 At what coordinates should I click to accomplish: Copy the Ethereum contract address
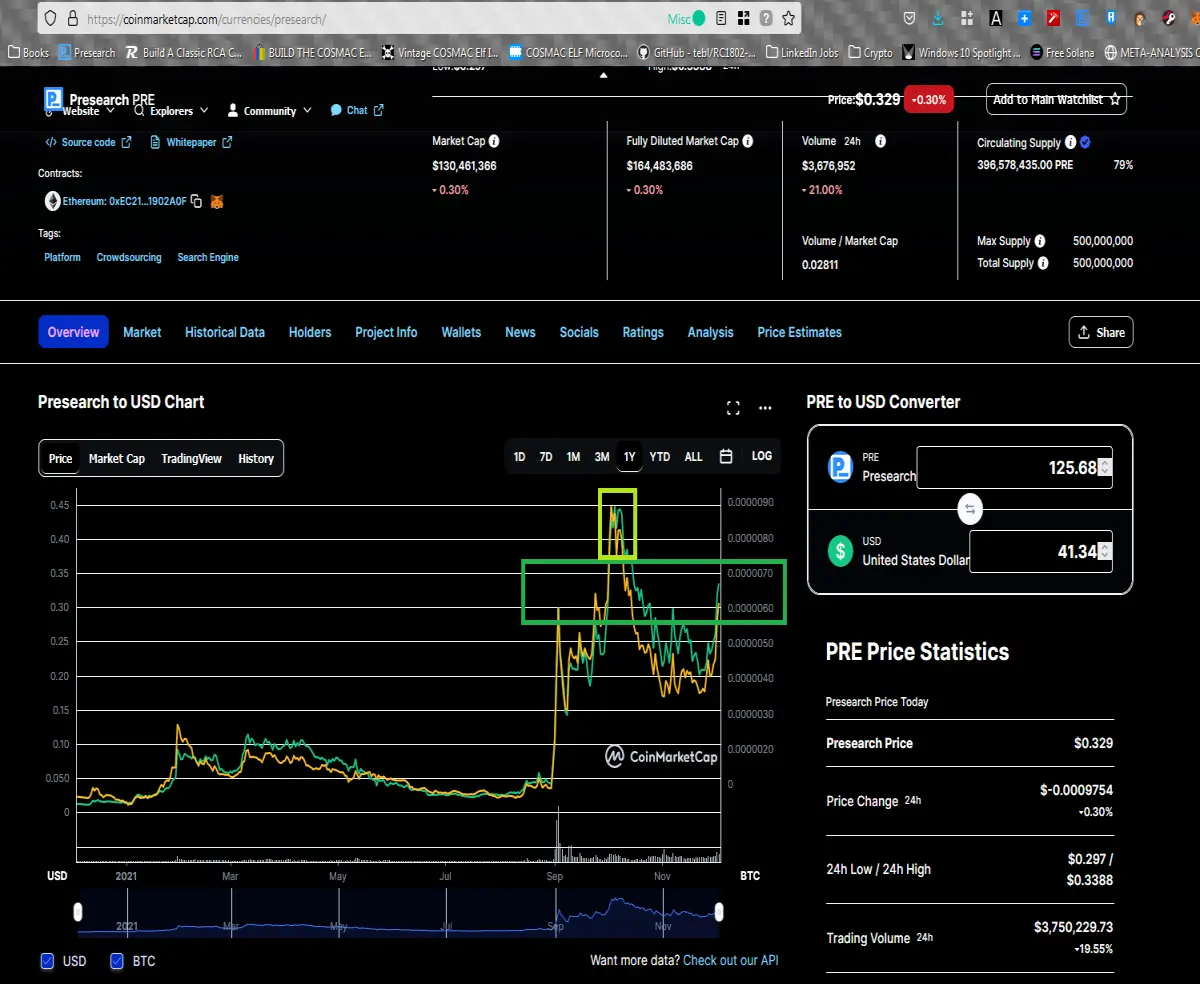[196, 201]
